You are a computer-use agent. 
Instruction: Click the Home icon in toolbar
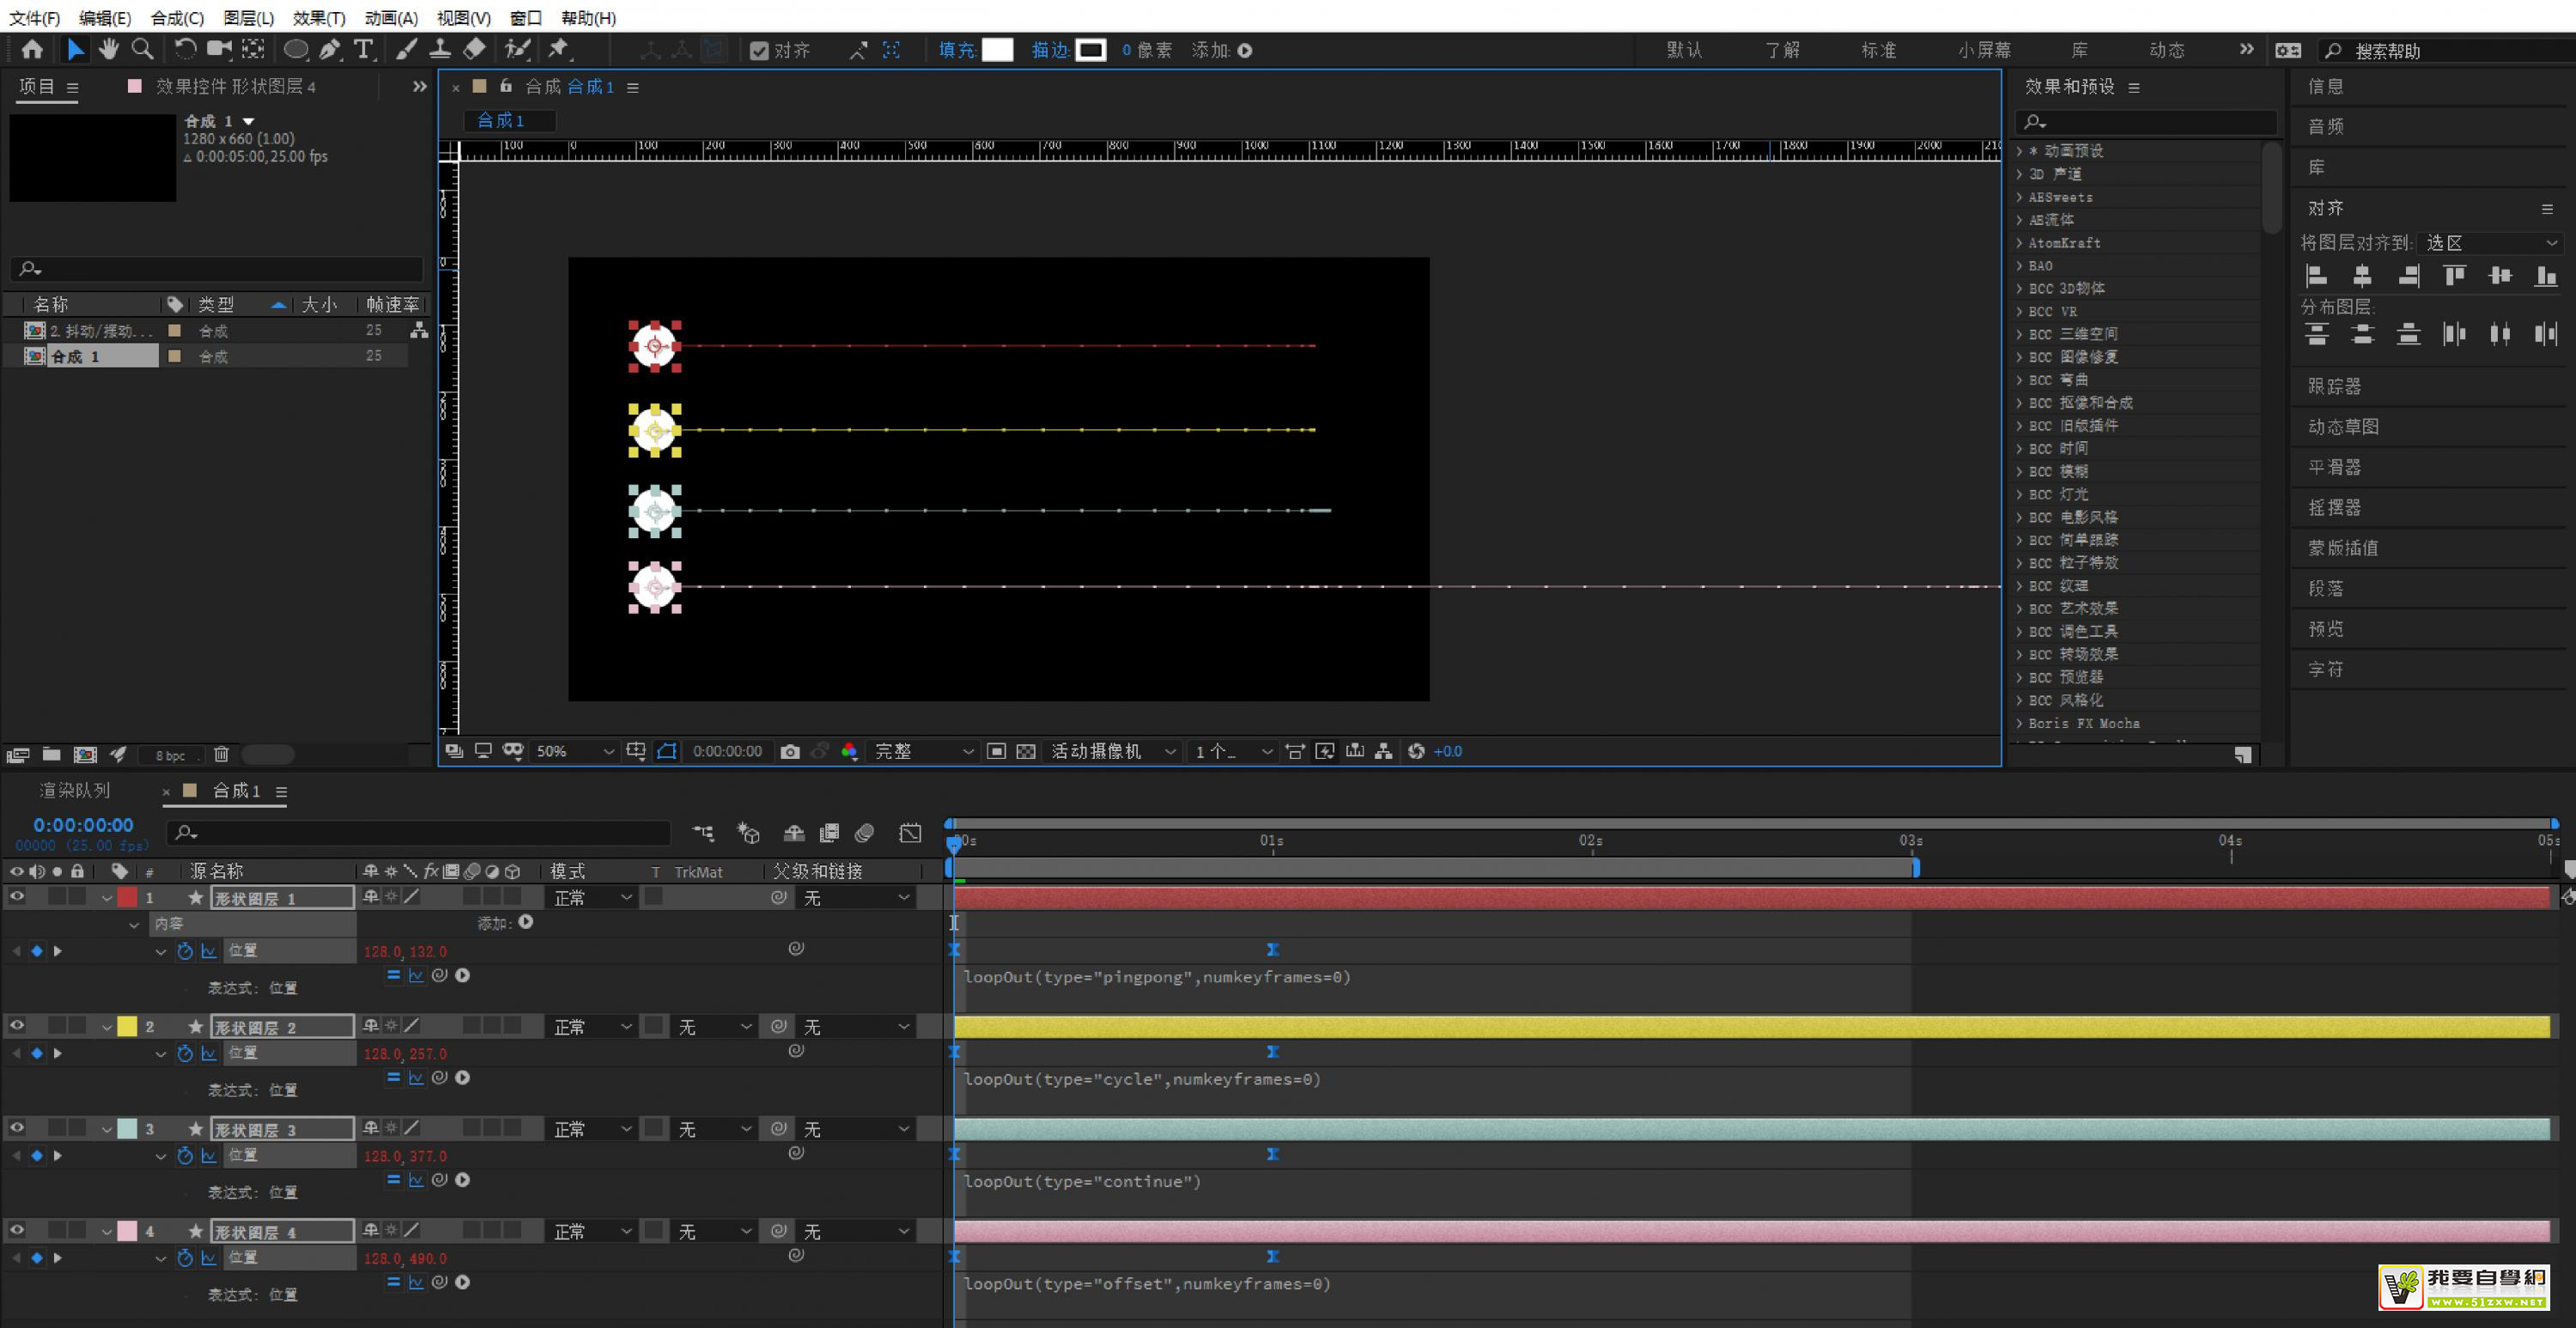(x=32, y=49)
